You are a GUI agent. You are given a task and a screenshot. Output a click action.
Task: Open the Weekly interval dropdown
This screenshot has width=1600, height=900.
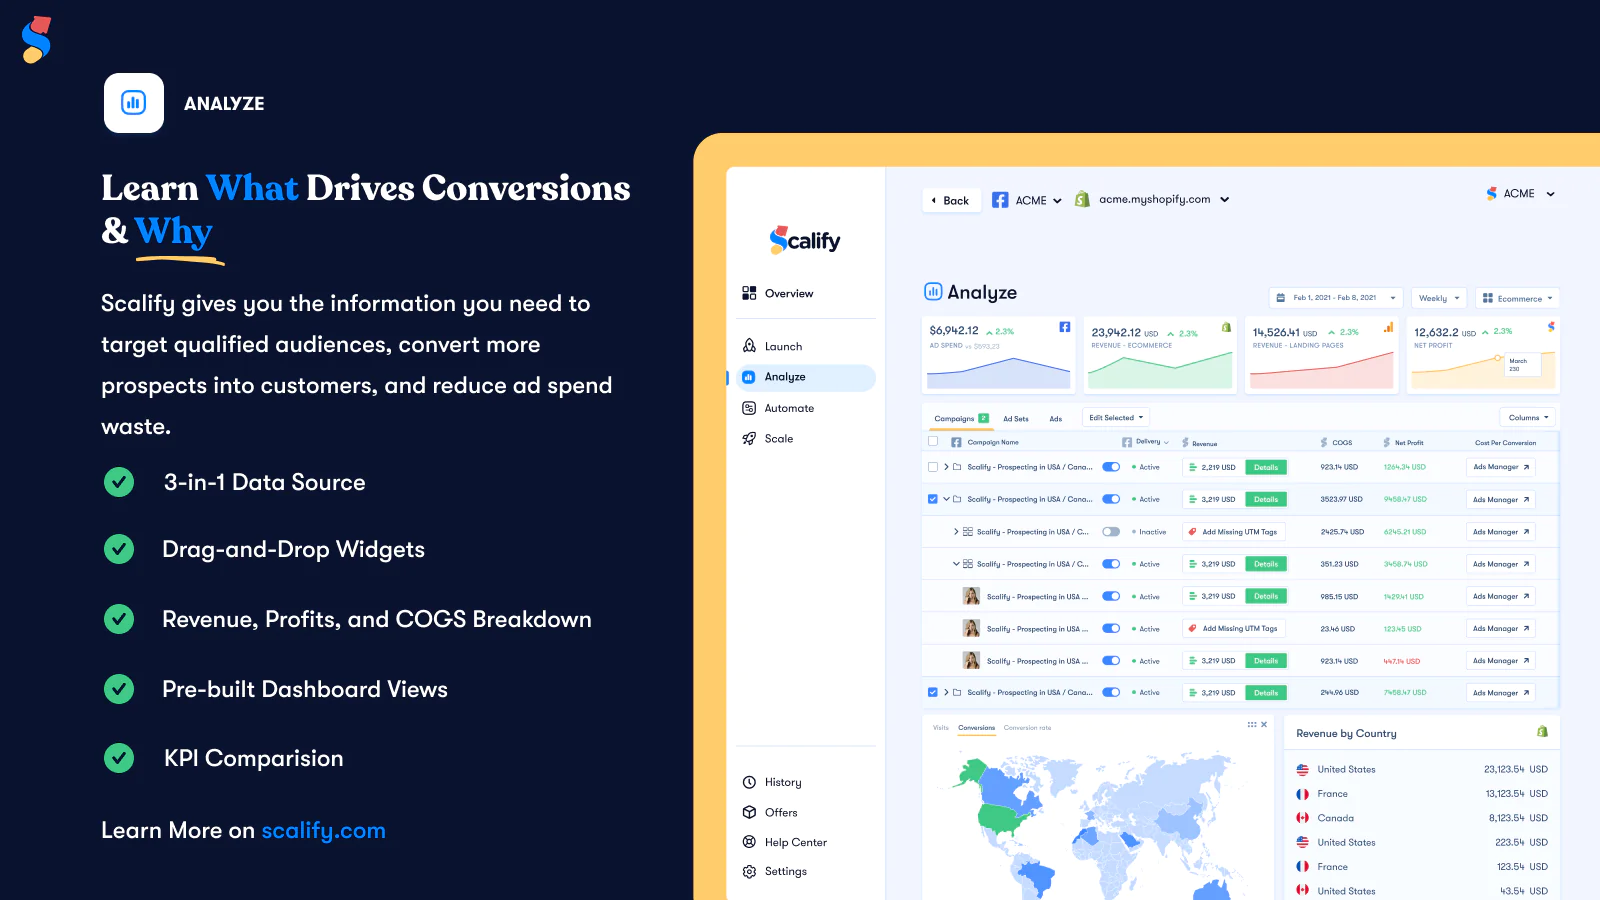point(1439,298)
